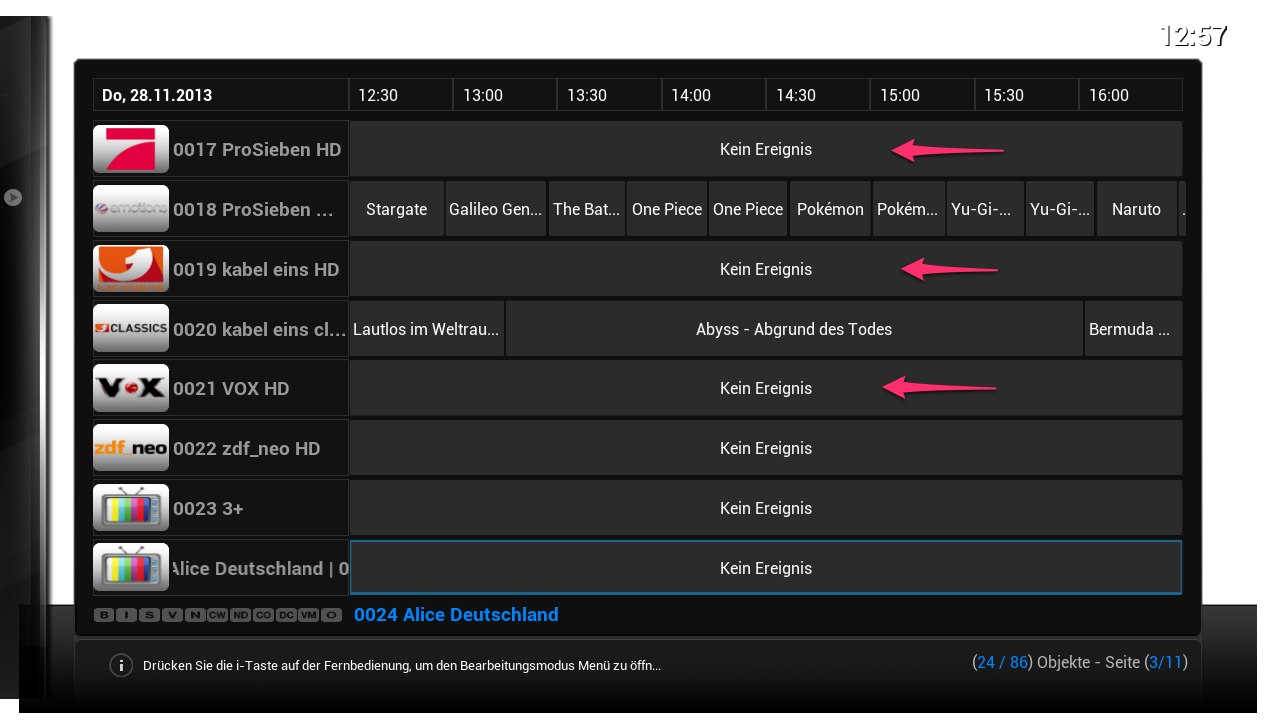This screenshot has width=1280, height=720.
Task: Click the ProSieben HD channel logo
Action: click(131, 149)
